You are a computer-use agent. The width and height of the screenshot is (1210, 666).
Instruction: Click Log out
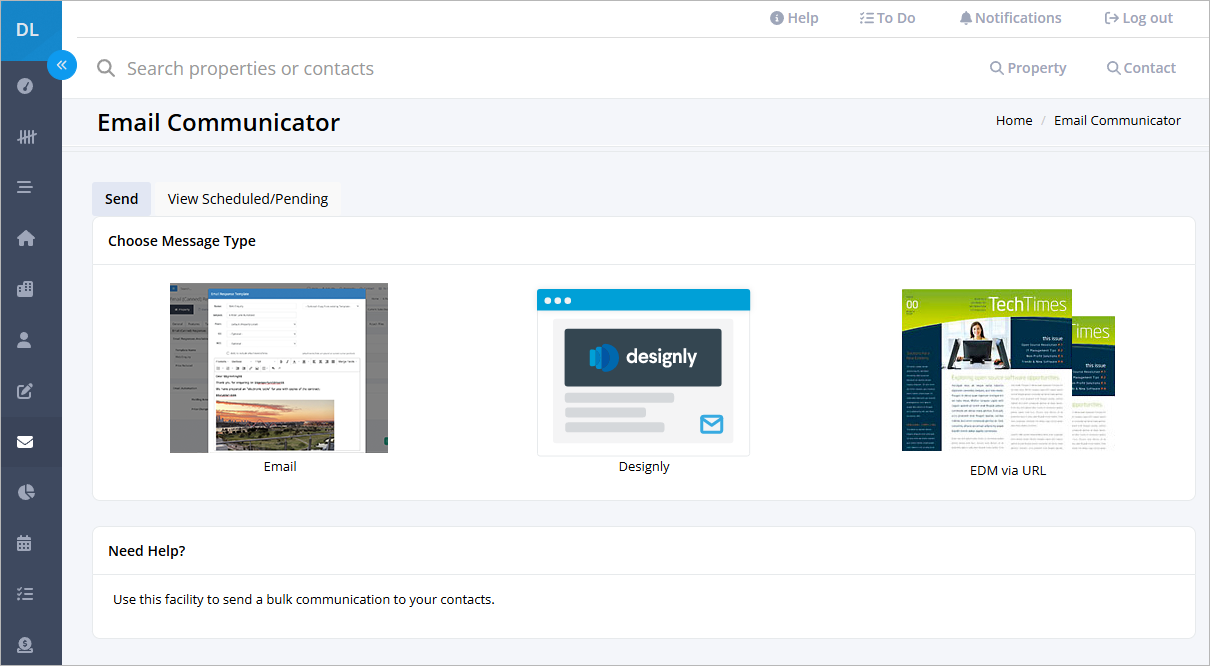(1138, 18)
